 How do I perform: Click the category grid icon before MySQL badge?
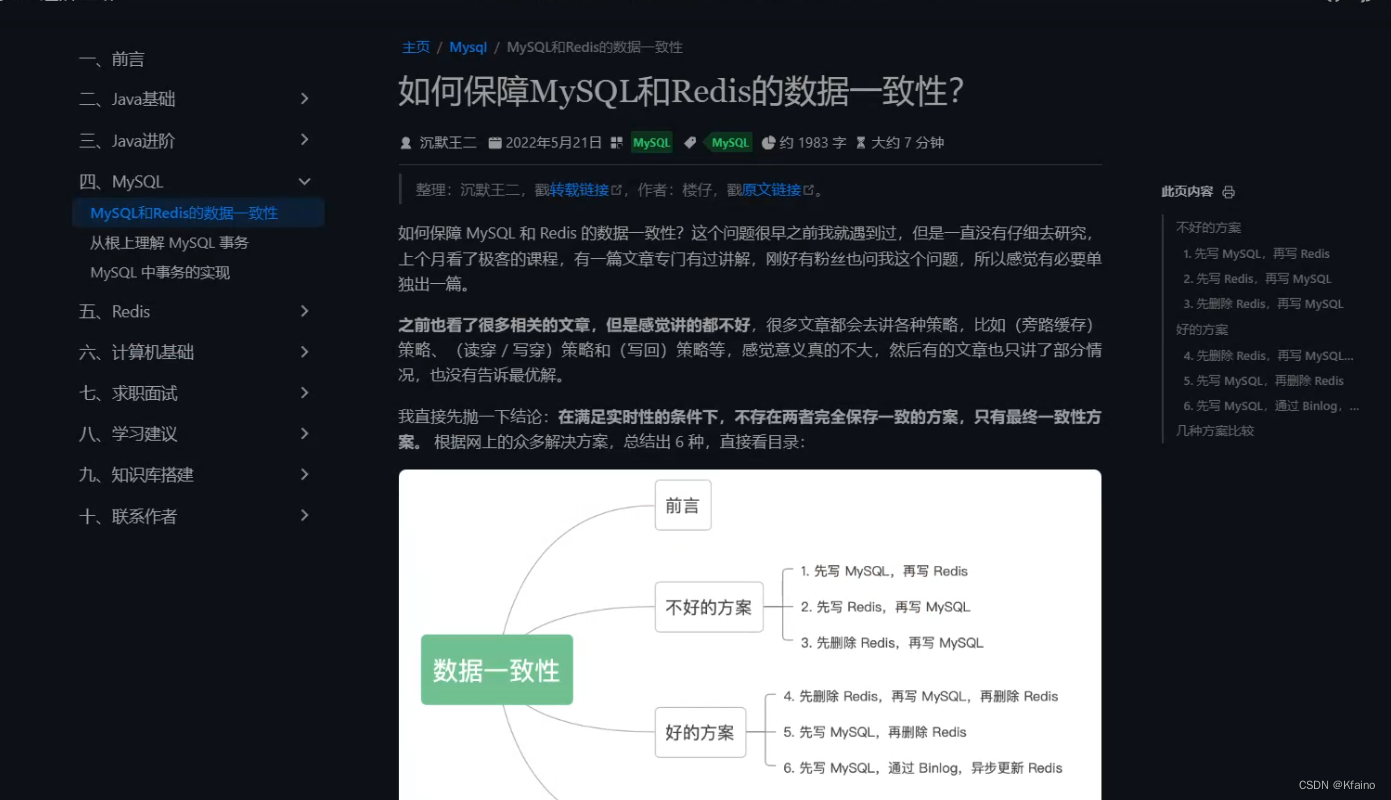point(616,143)
